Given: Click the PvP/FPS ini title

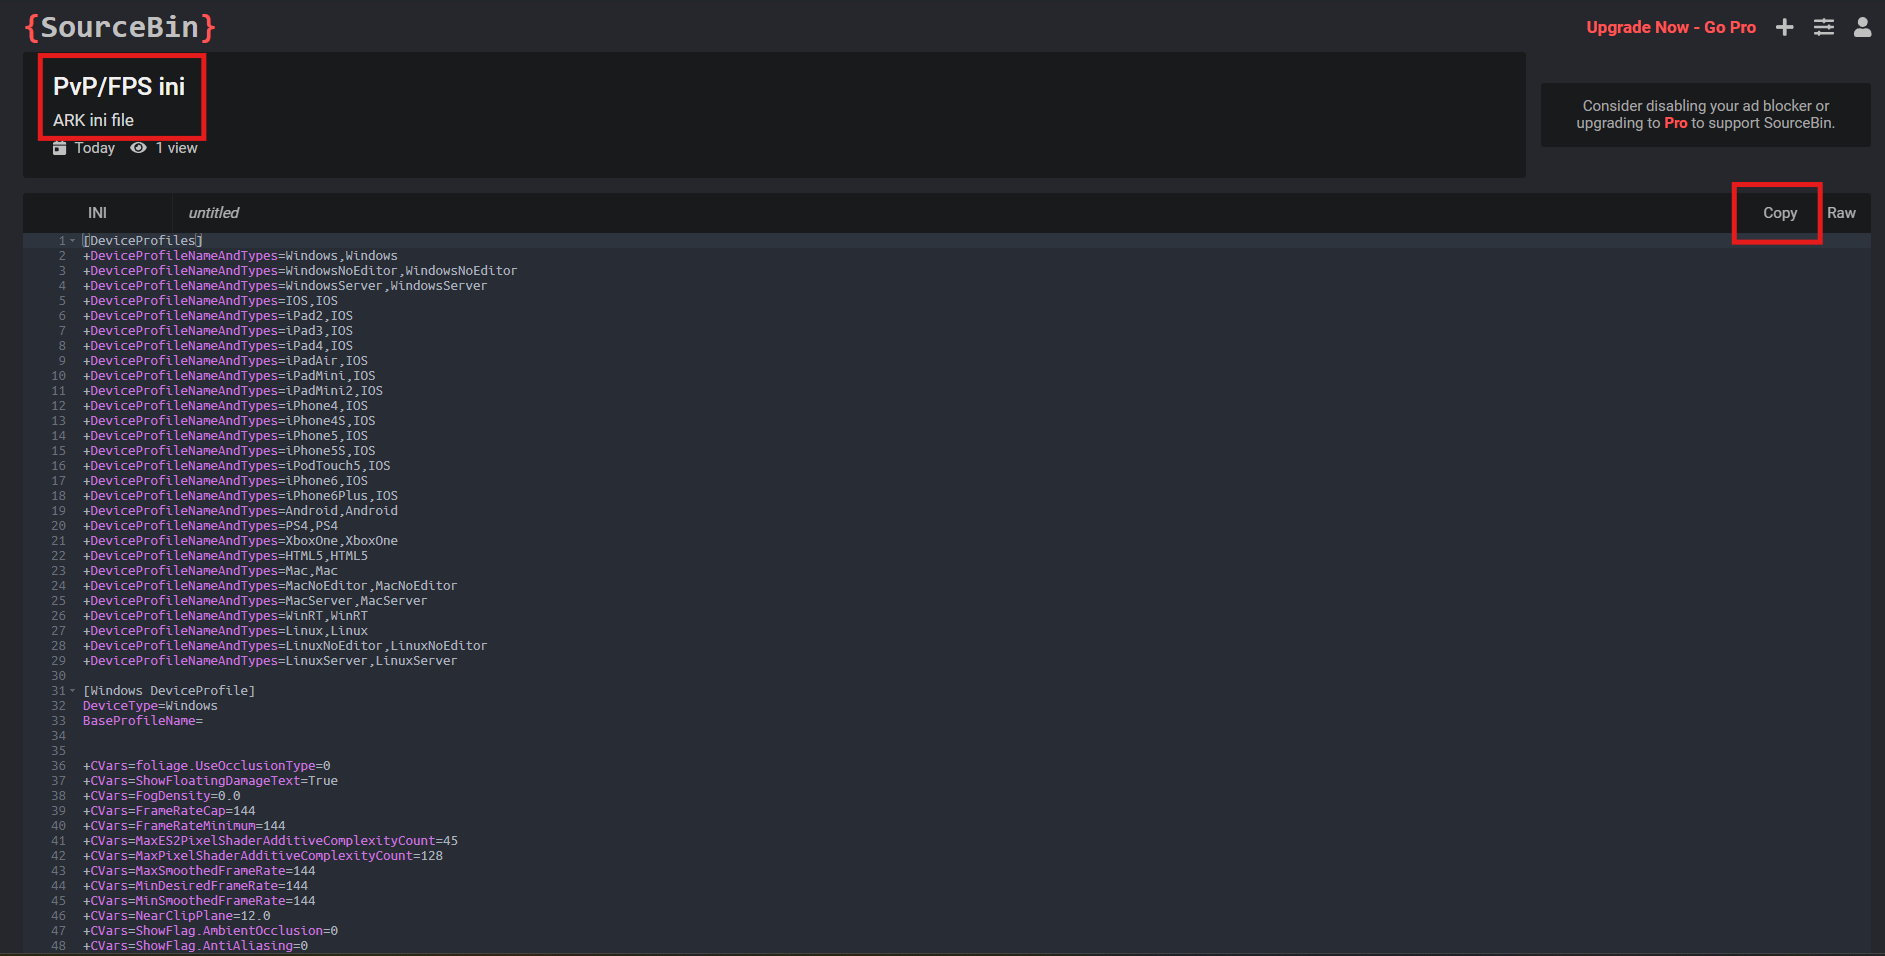Looking at the screenshot, I should tap(119, 87).
